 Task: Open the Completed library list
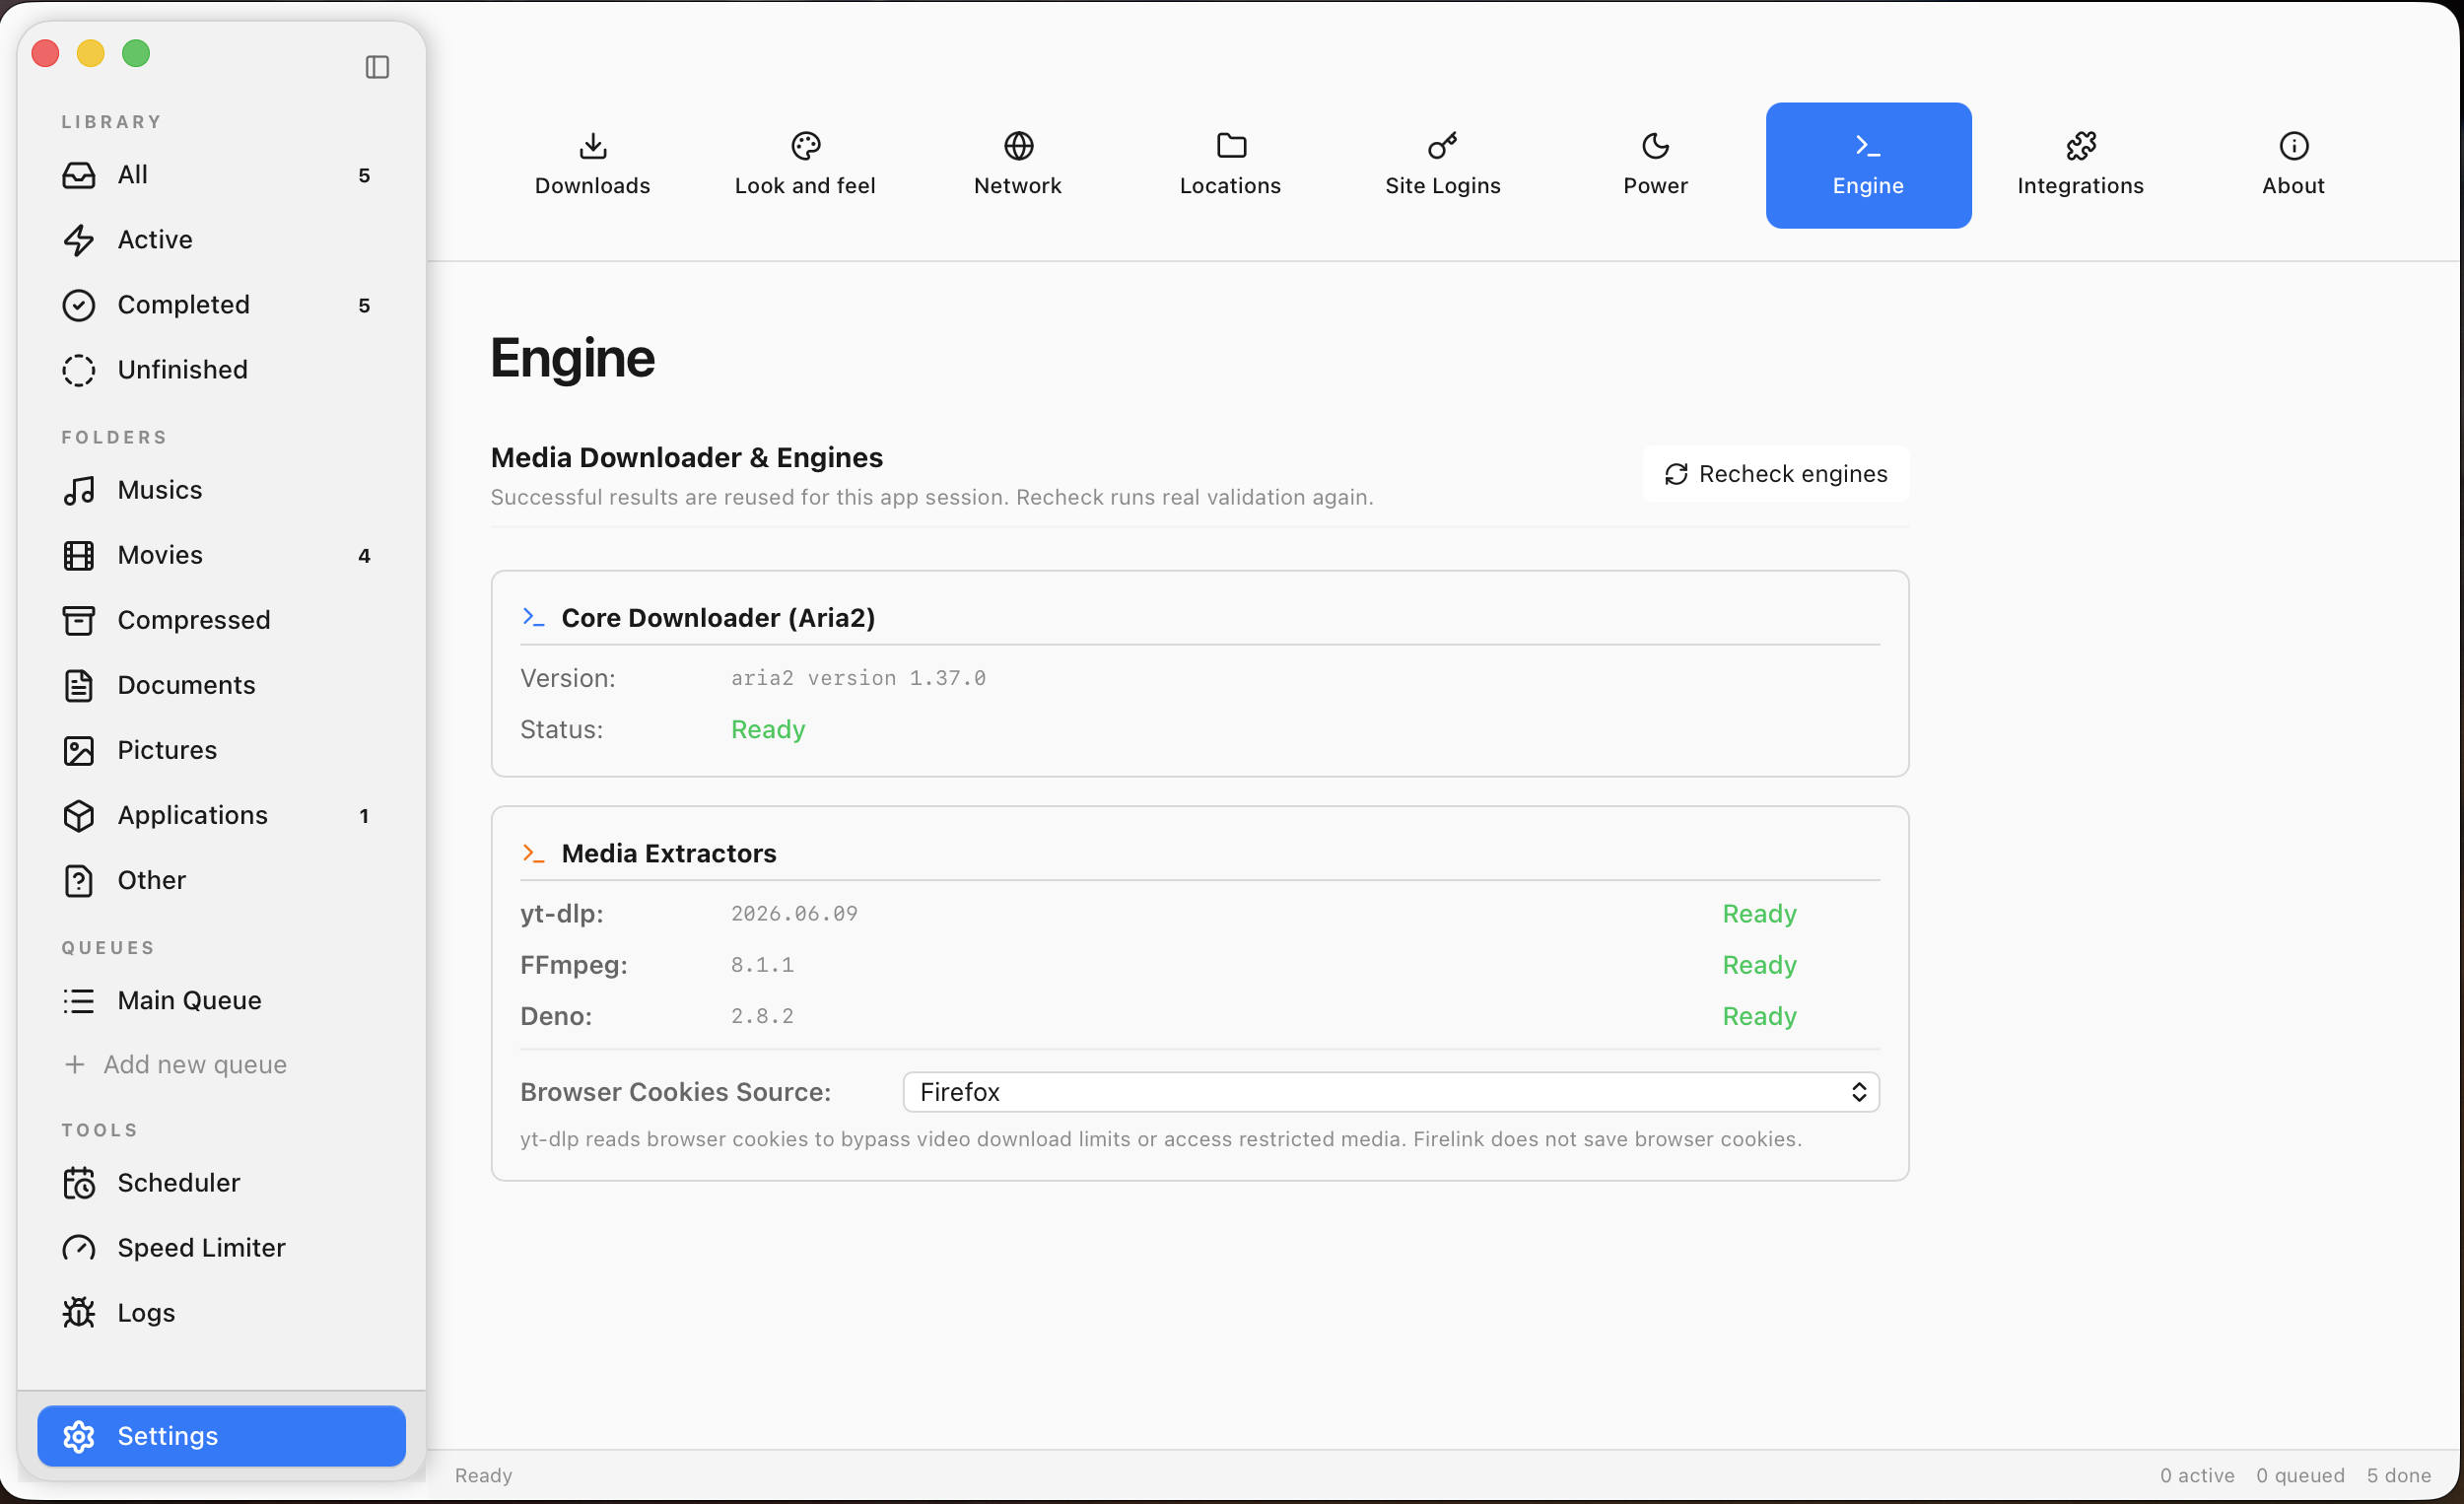pos(221,305)
